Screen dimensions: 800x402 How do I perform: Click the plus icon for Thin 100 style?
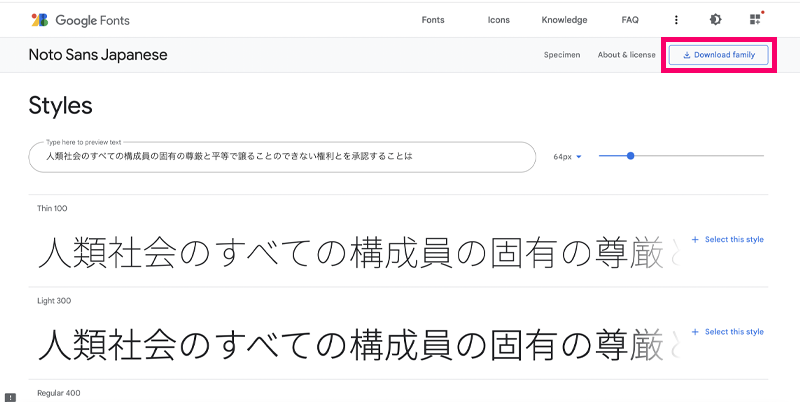click(695, 240)
